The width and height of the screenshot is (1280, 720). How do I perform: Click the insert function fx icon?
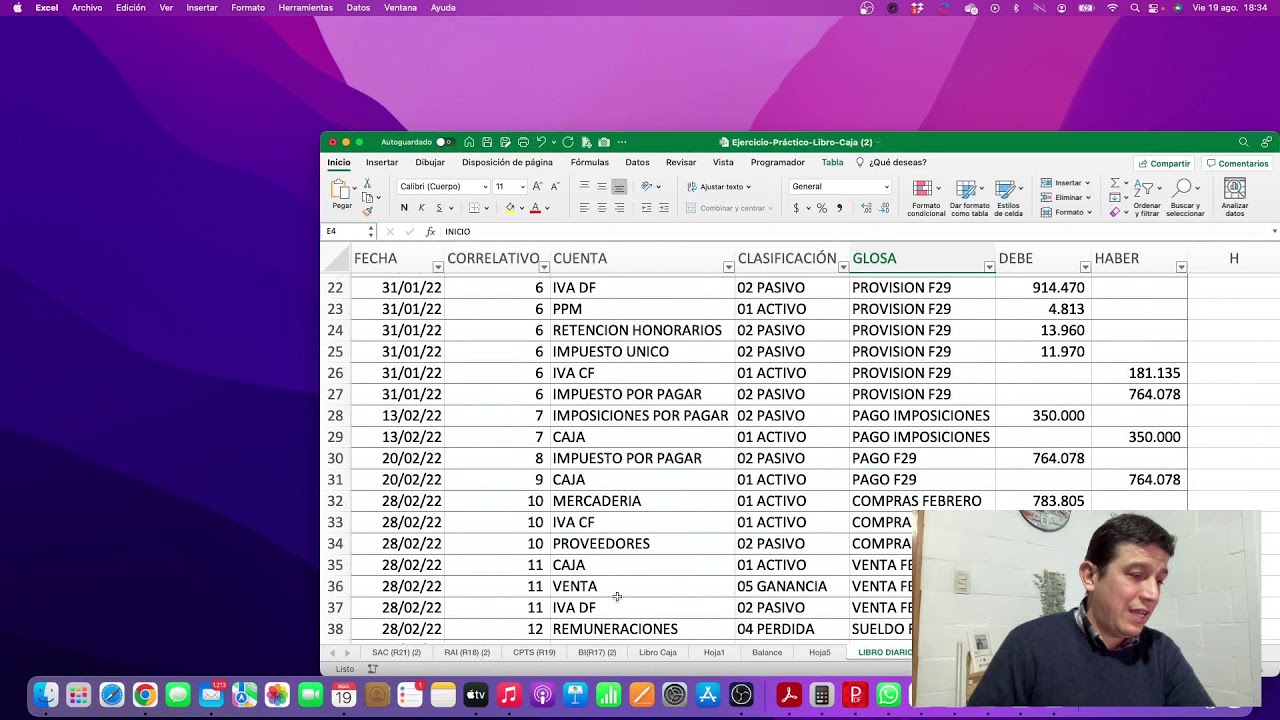tap(430, 231)
